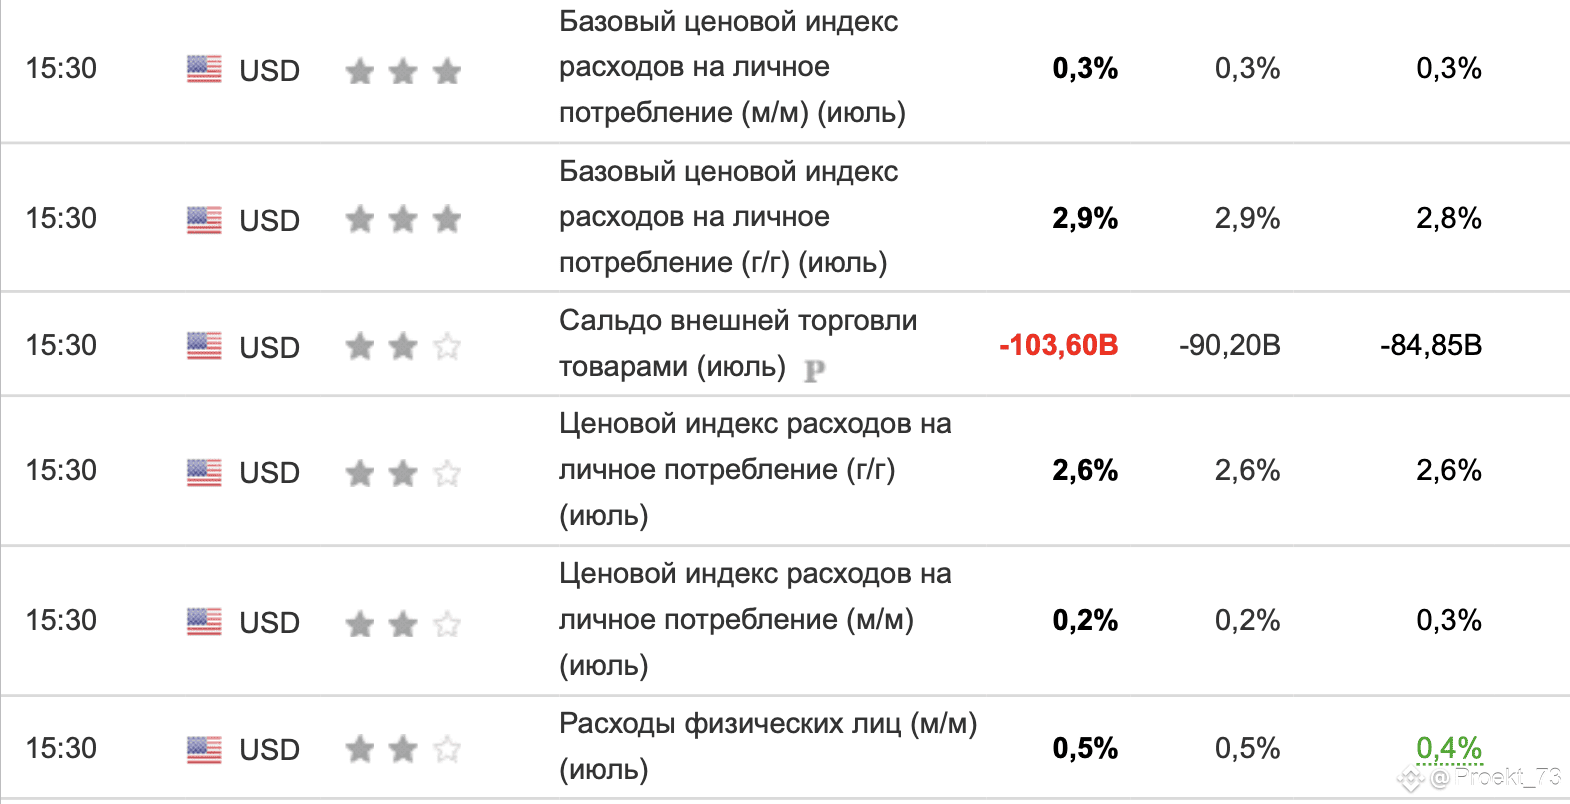1570x804 pixels.
Task: Click the revised previous value 0,4% in green
Action: (1449, 748)
